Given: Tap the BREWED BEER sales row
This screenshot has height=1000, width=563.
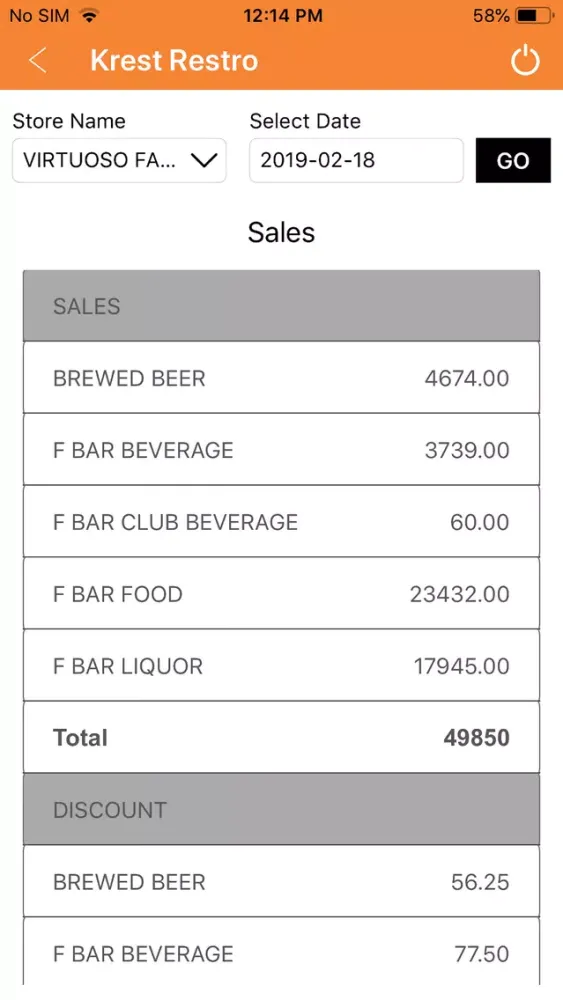Looking at the screenshot, I should tap(281, 378).
